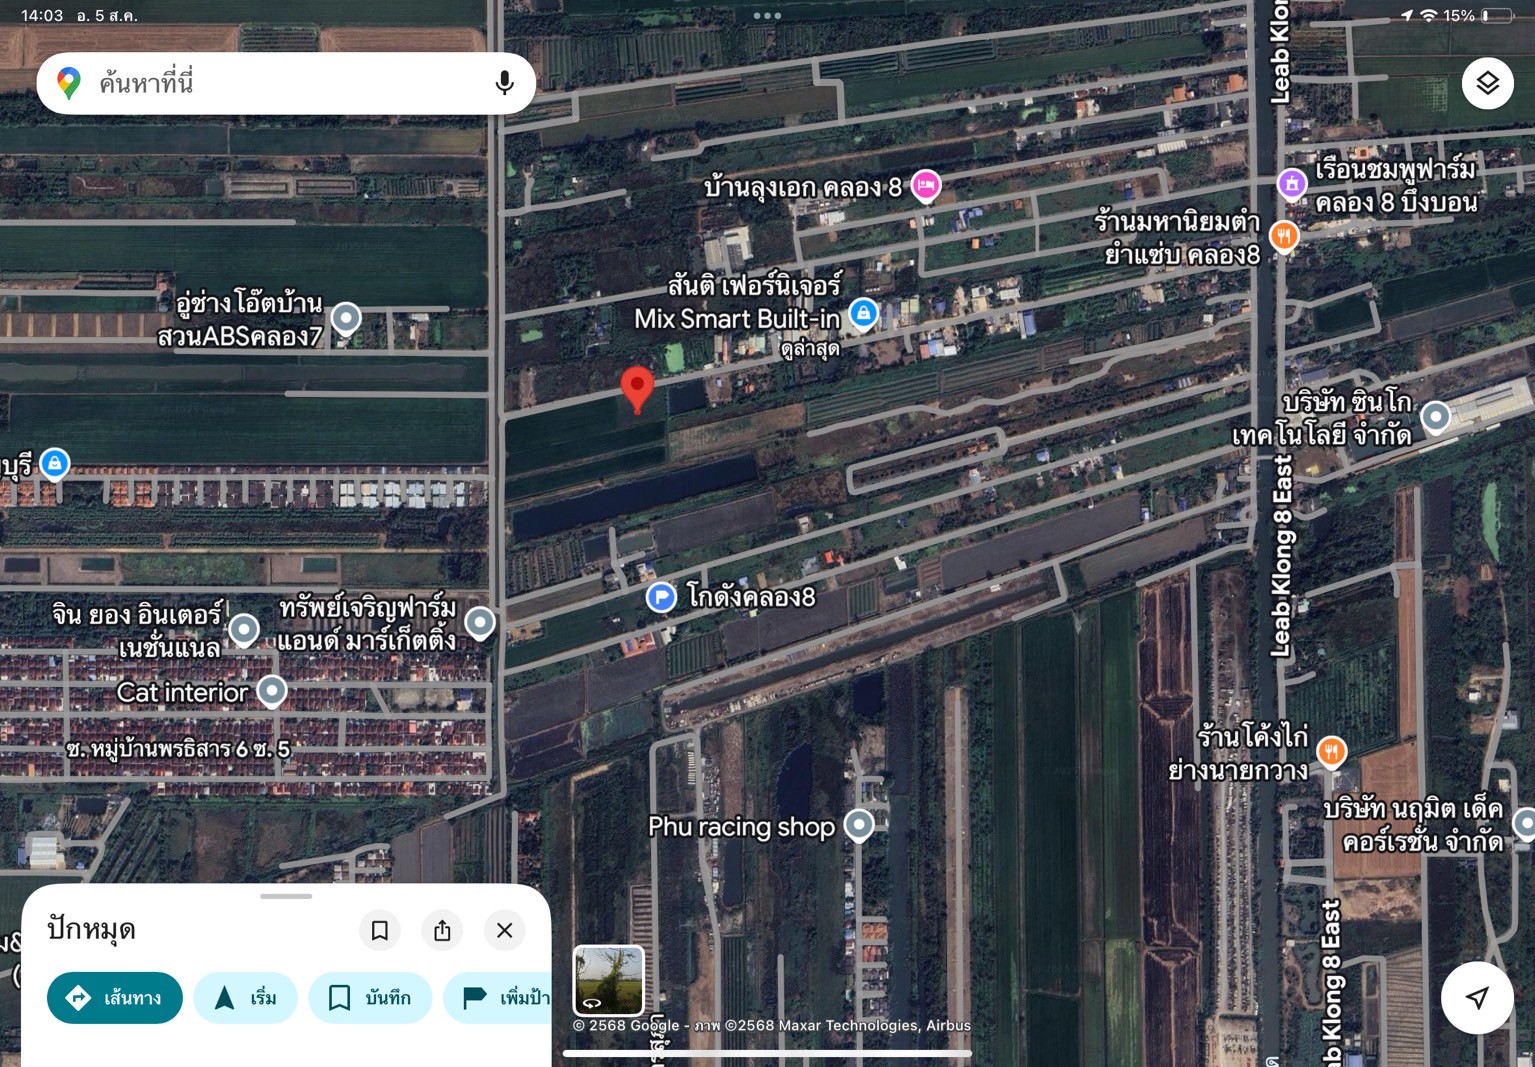Open the บ้านลุงเอก คลอง 8 lodging pin
The width and height of the screenshot is (1535, 1067).
(926, 185)
